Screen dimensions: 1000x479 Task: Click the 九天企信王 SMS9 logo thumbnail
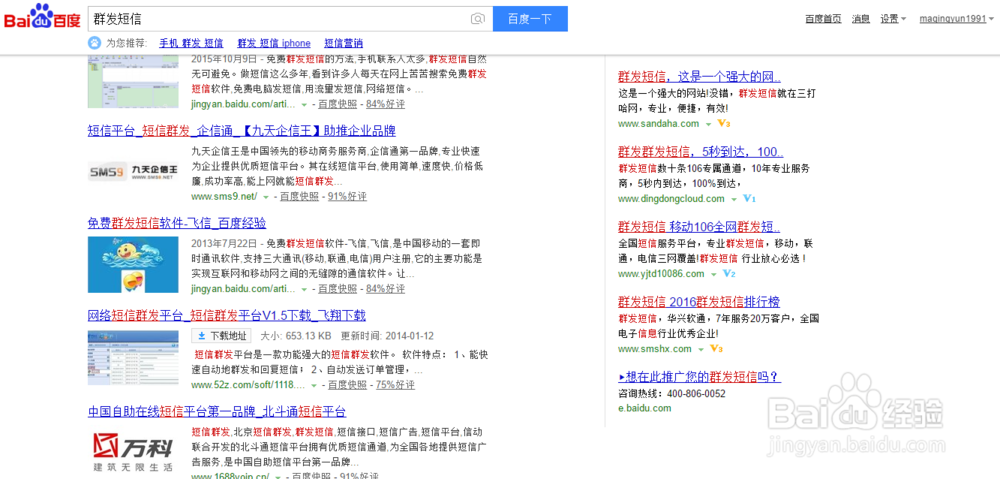(133, 171)
